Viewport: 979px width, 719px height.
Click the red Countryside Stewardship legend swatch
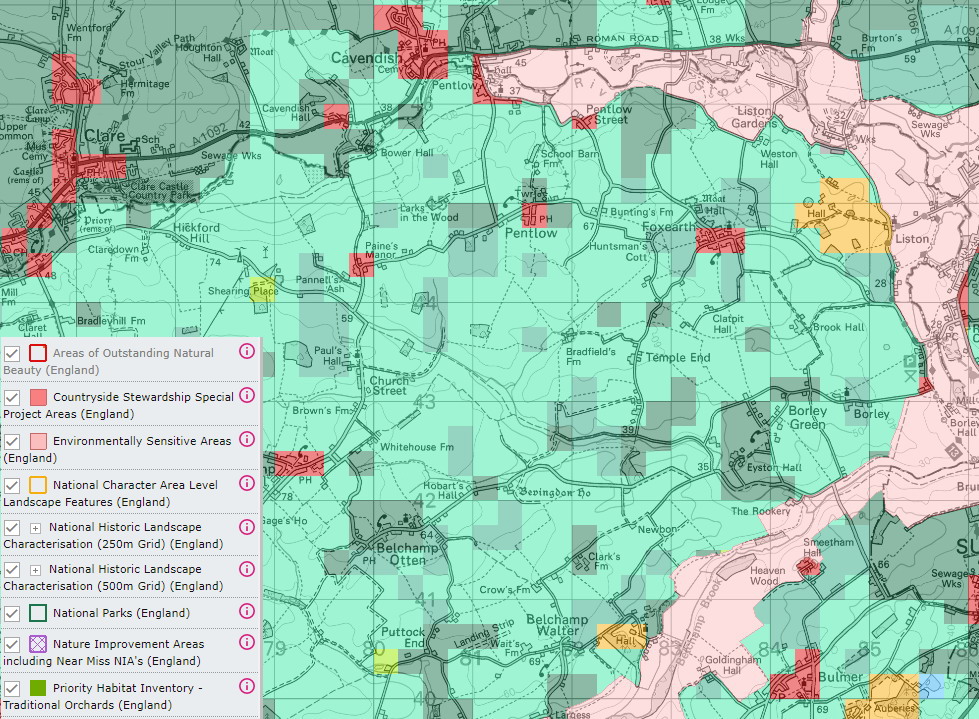[38, 397]
